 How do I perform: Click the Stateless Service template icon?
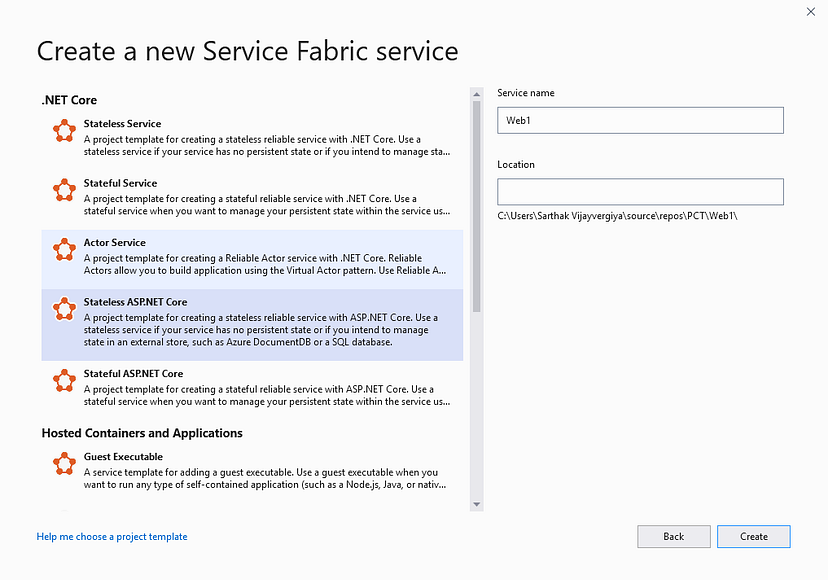point(64,130)
